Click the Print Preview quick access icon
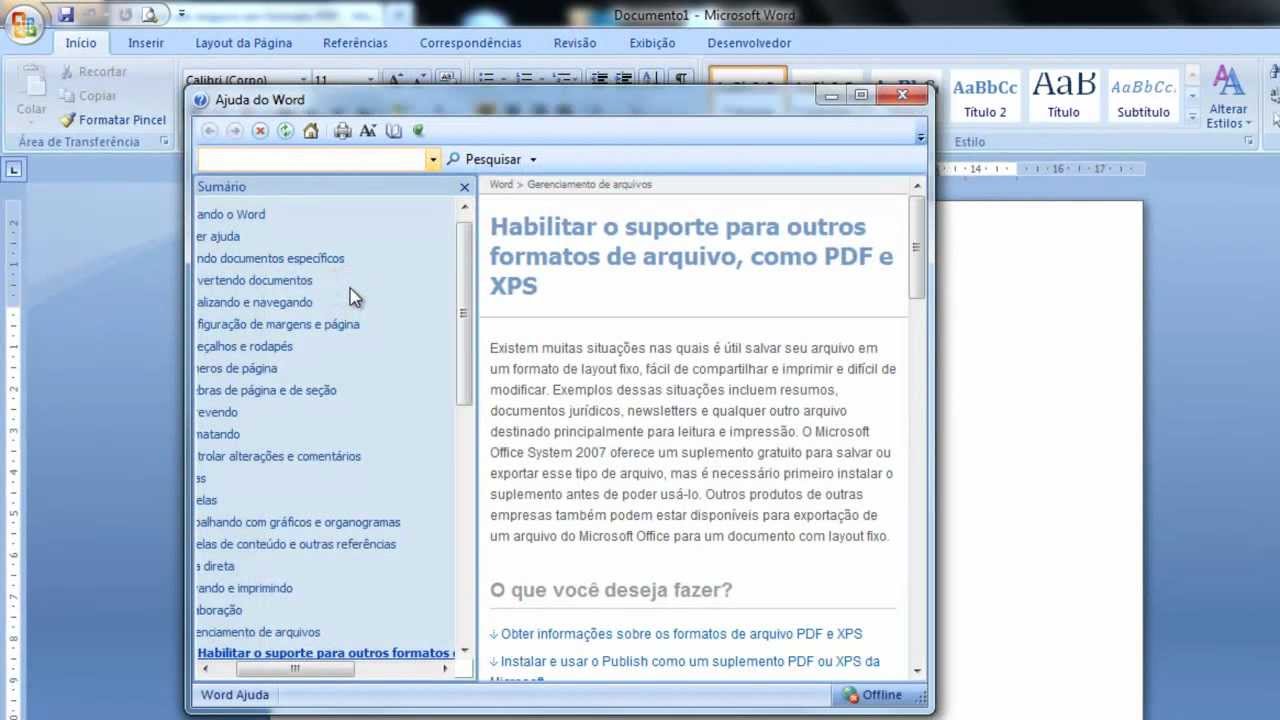The height and width of the screenshot is (720, 1280). coord(150,15)
